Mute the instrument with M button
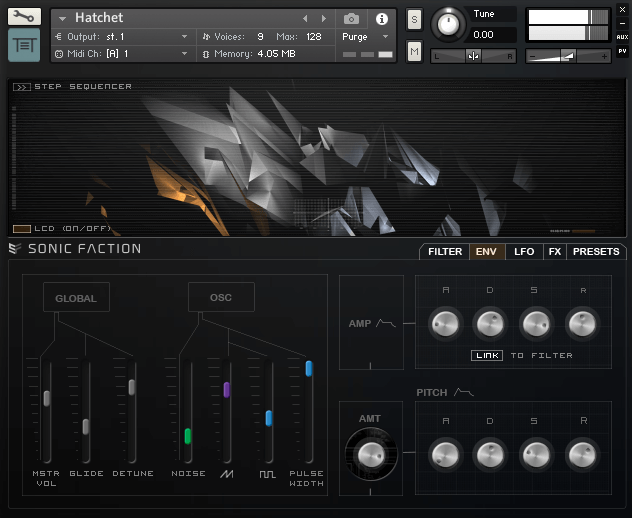Viewport: 632px width, 518px height. [414, 51]
